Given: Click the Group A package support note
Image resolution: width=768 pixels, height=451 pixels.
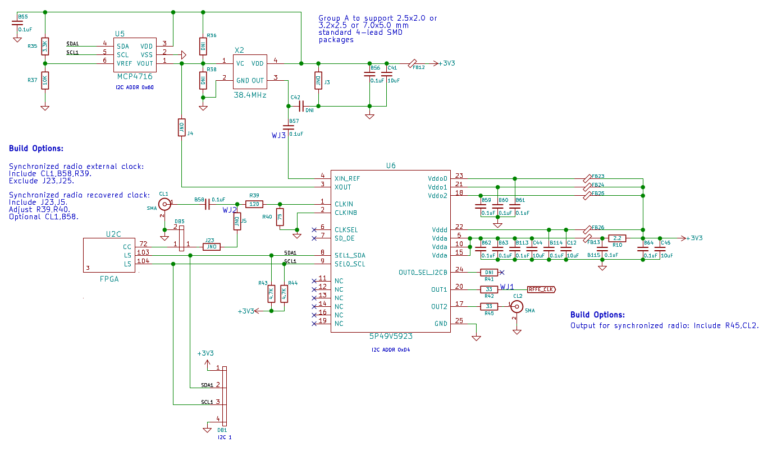Looking at the screenshot, I should tap(377, 28).
